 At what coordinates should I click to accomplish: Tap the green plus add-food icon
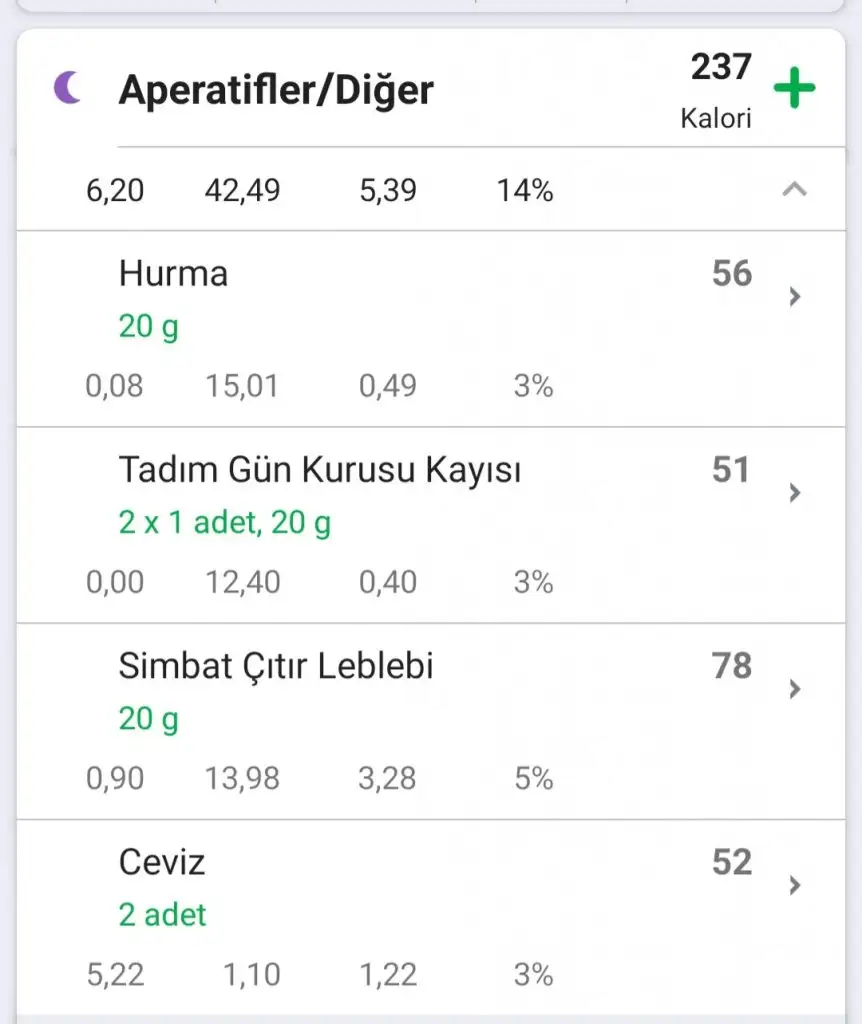click(795, 90)
